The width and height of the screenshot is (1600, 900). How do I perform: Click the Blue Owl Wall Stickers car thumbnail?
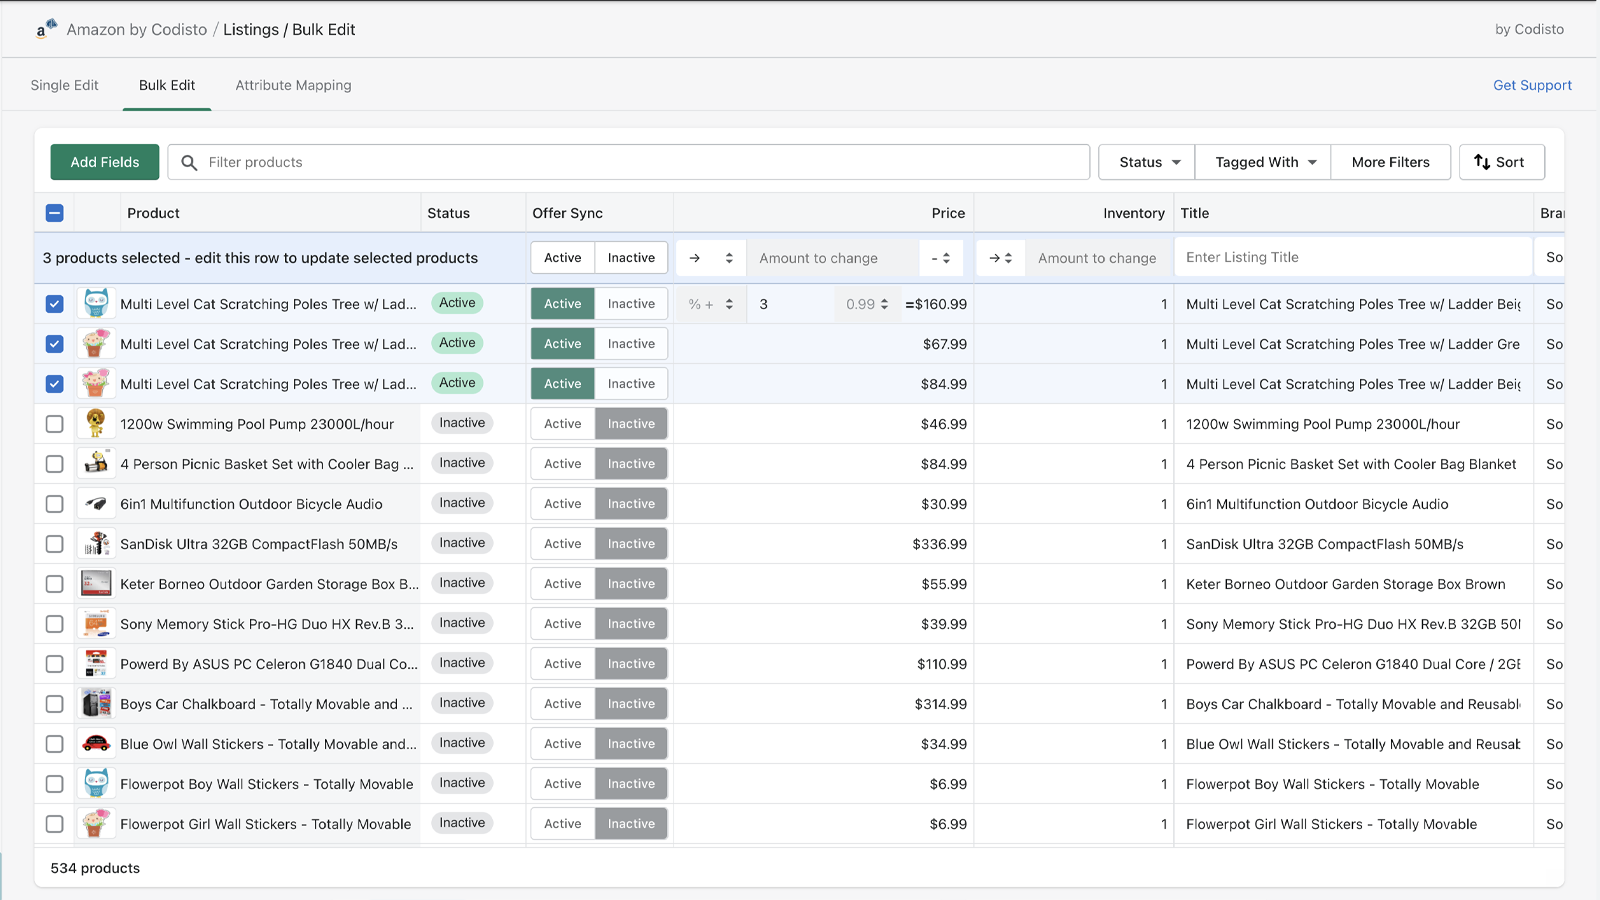[x=96, y=744]
